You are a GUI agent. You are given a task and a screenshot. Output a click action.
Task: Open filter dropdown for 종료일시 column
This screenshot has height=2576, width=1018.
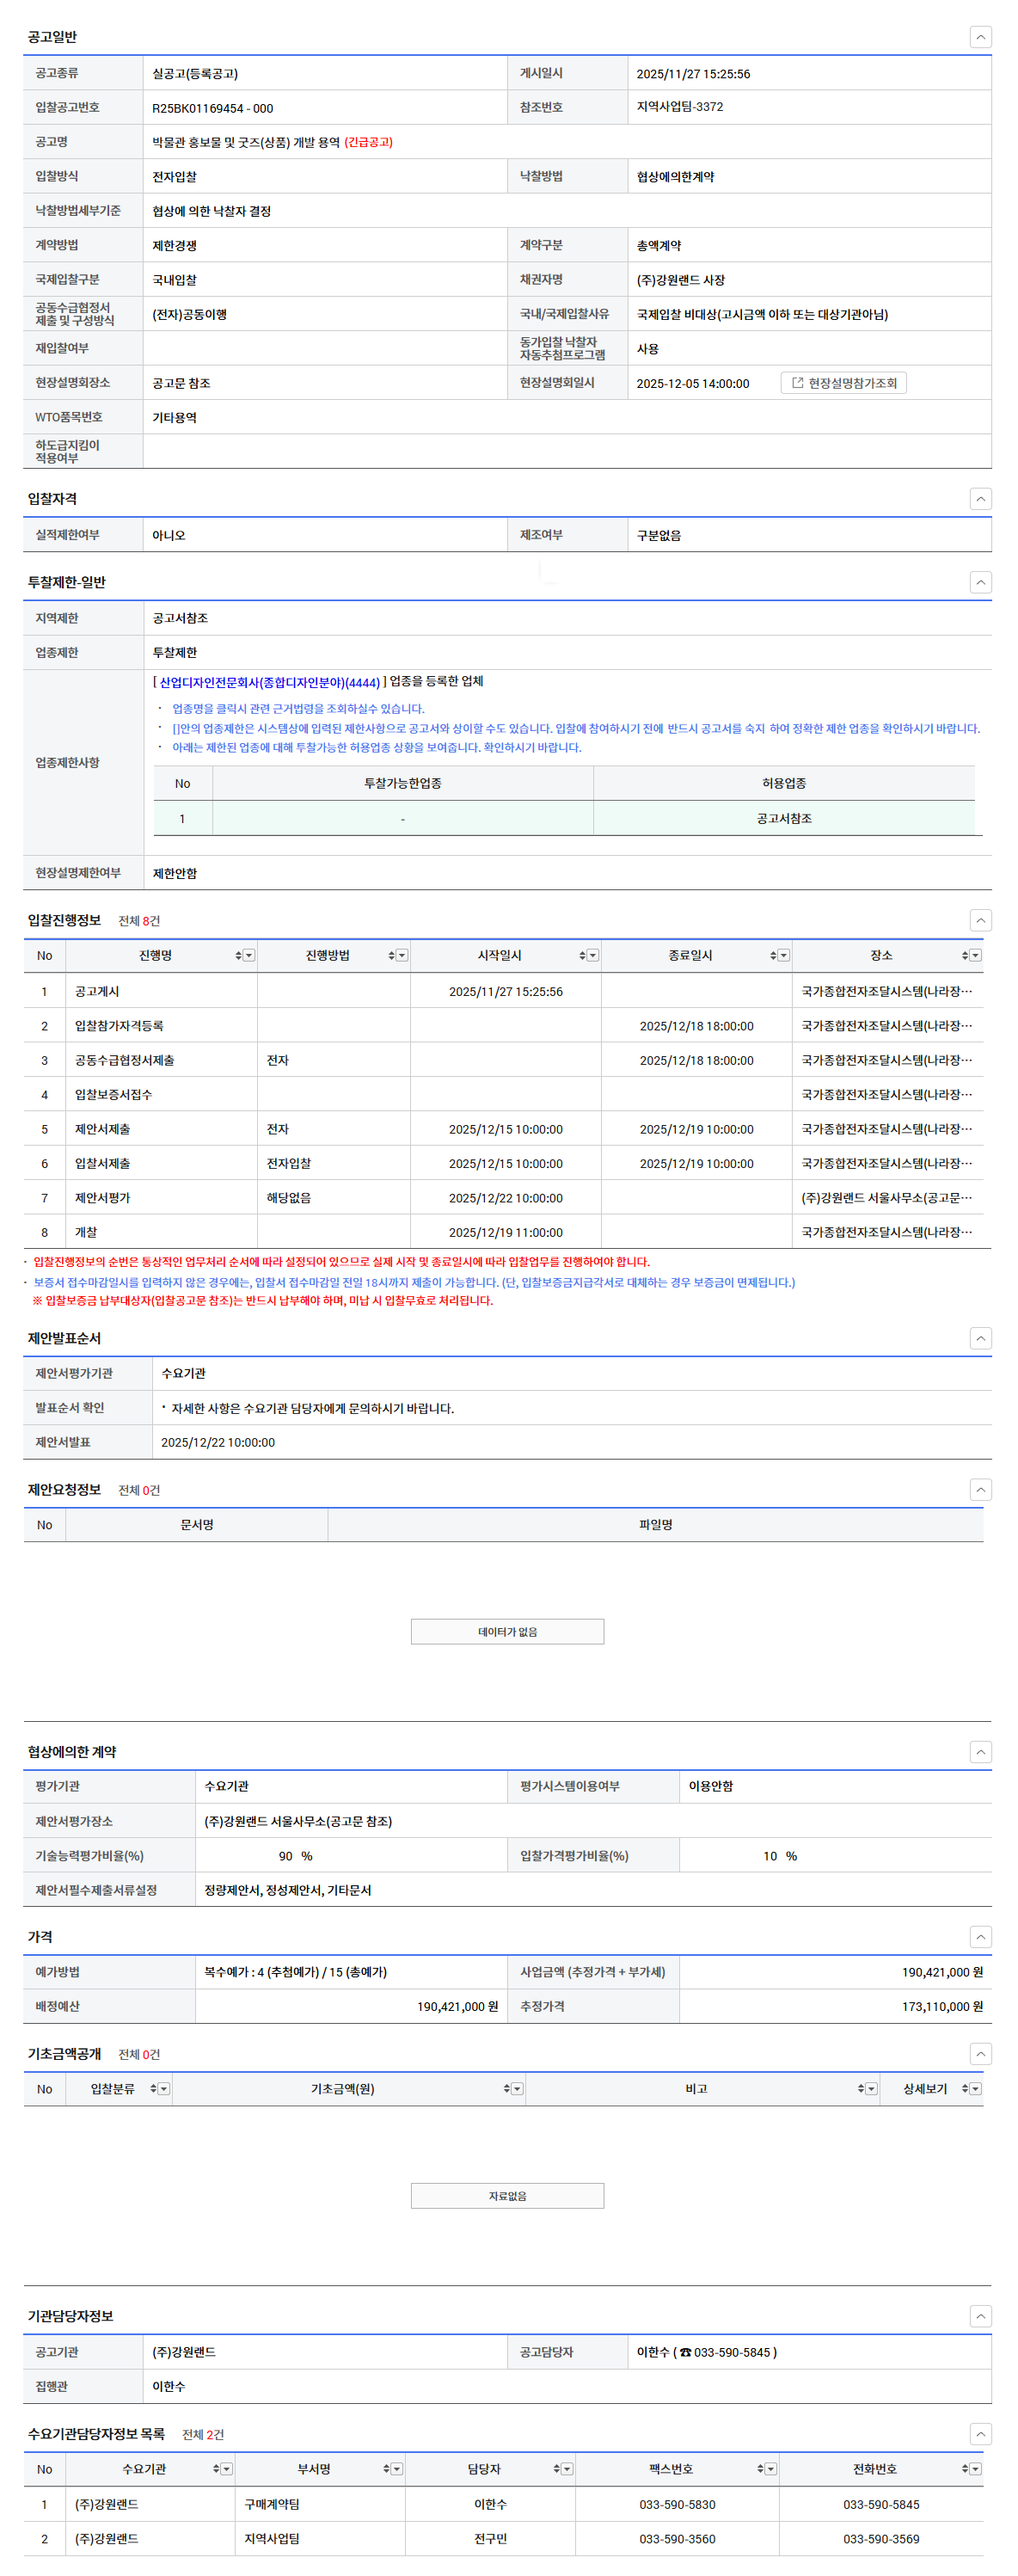tap(784, 956)
